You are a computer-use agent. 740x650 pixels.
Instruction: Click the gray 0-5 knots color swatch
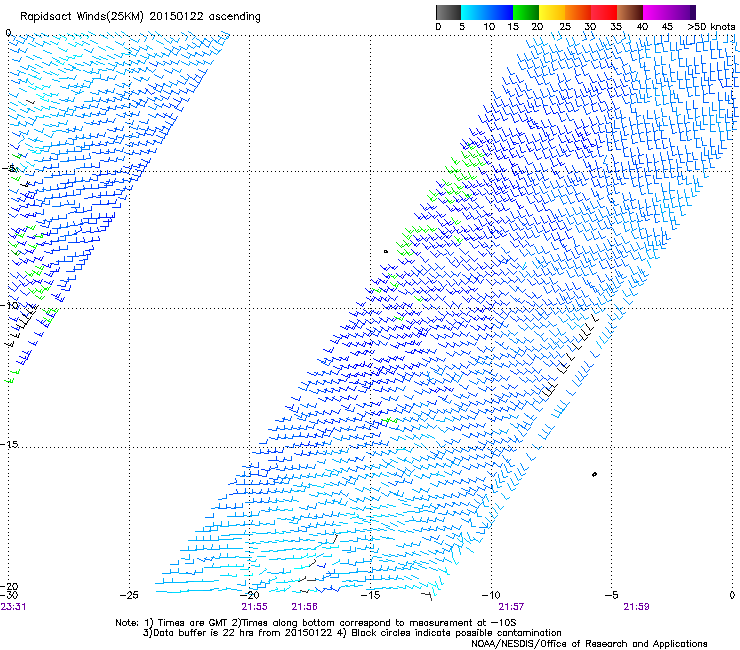click(448, 12)
